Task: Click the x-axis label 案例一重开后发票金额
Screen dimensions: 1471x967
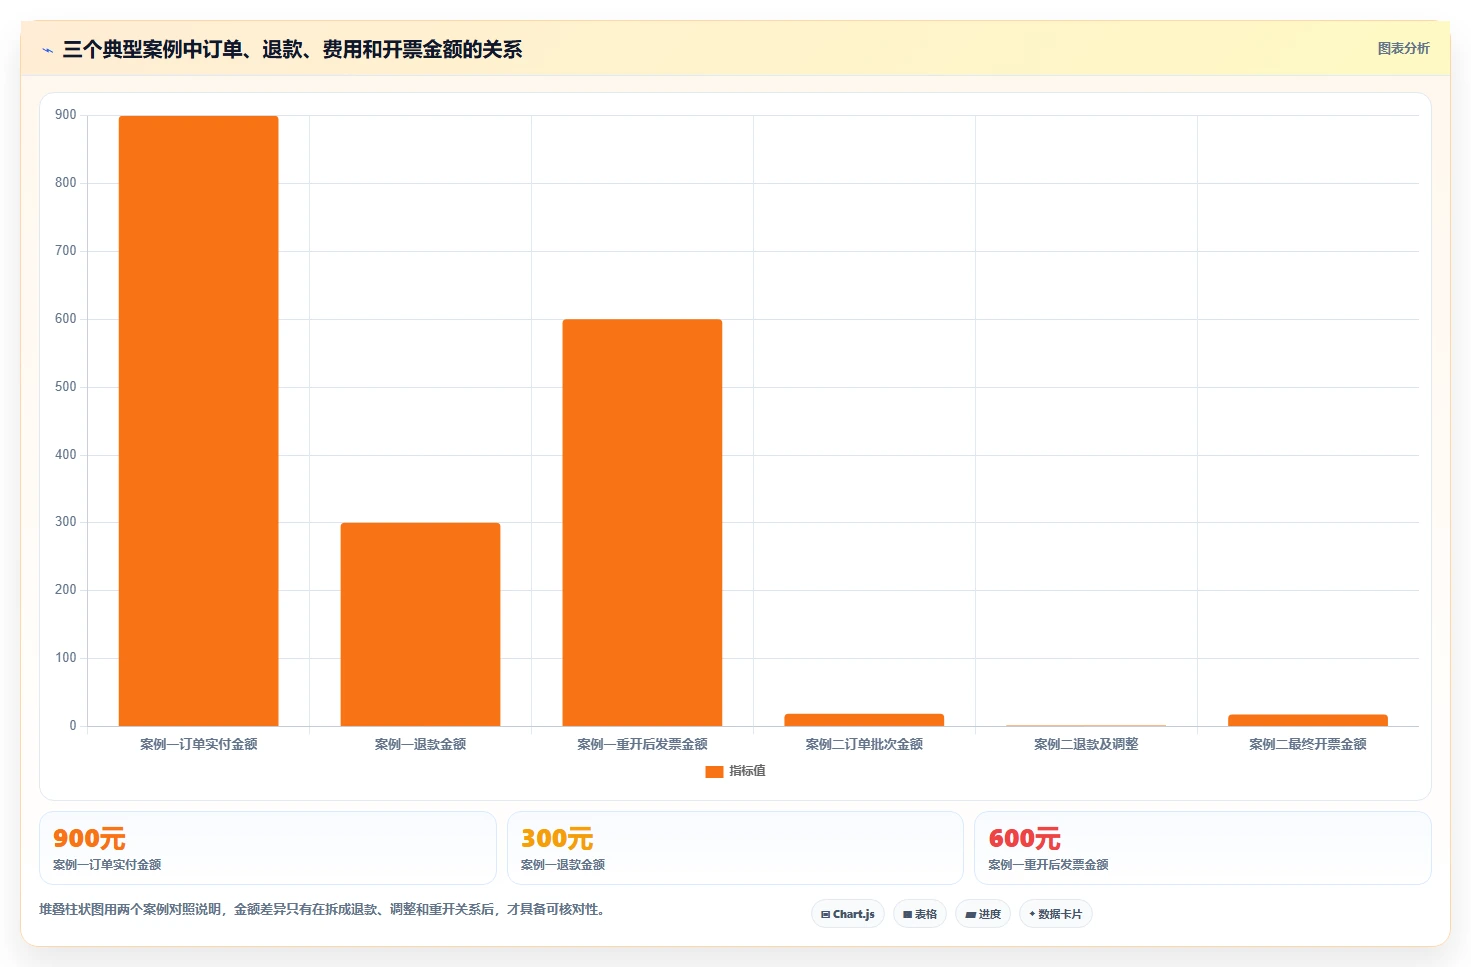Action: coord(642,744)
